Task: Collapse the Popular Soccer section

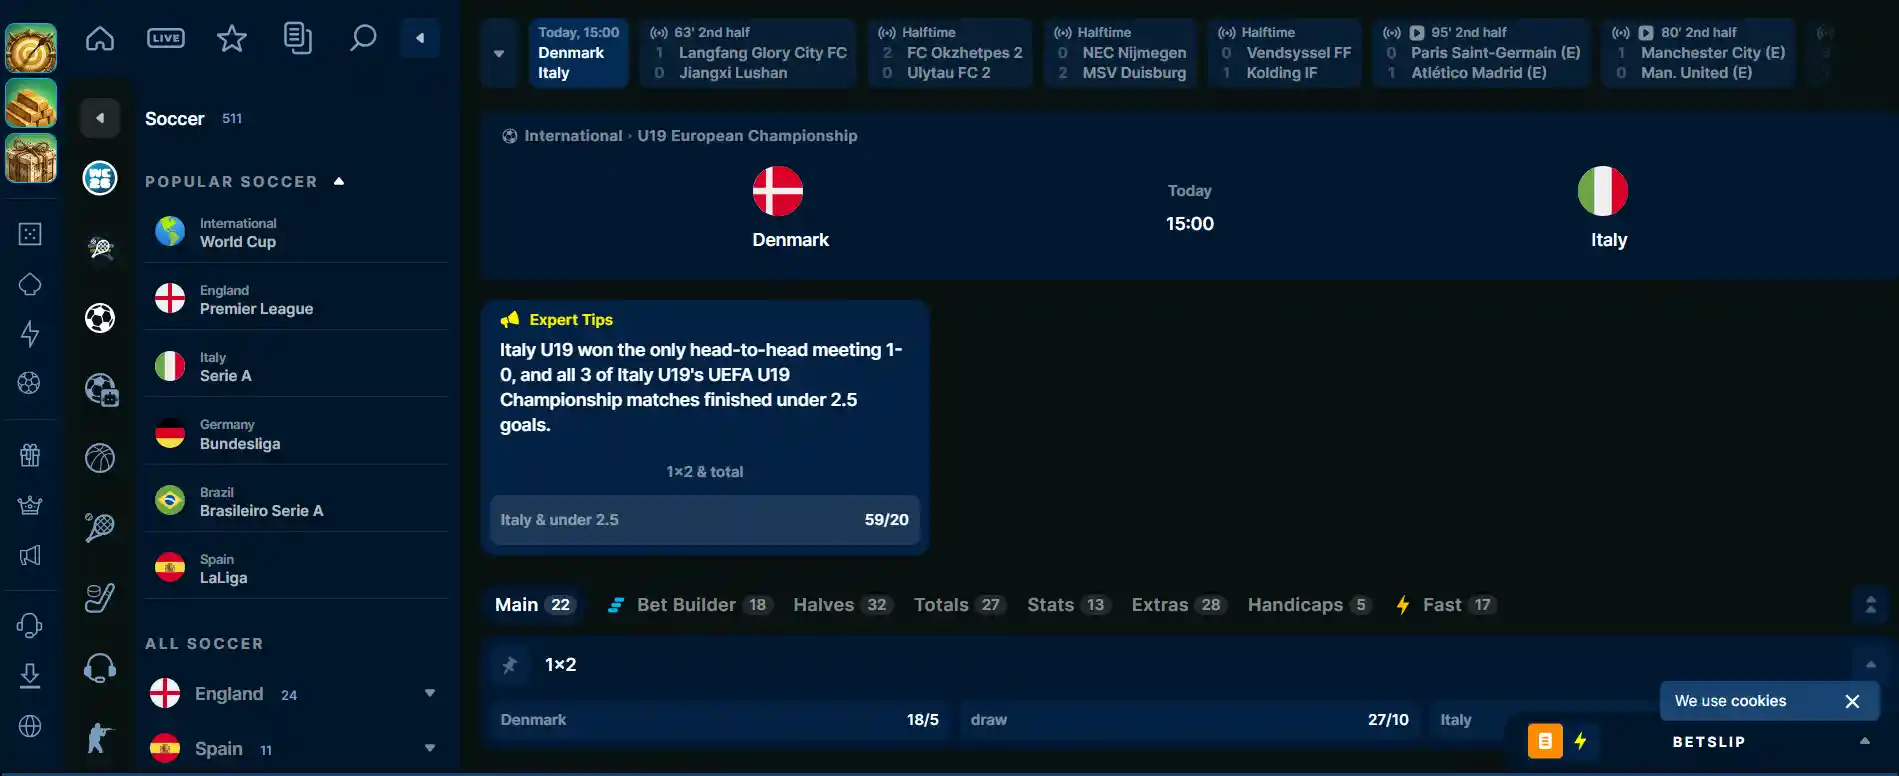Action: [x=339, y=181]
